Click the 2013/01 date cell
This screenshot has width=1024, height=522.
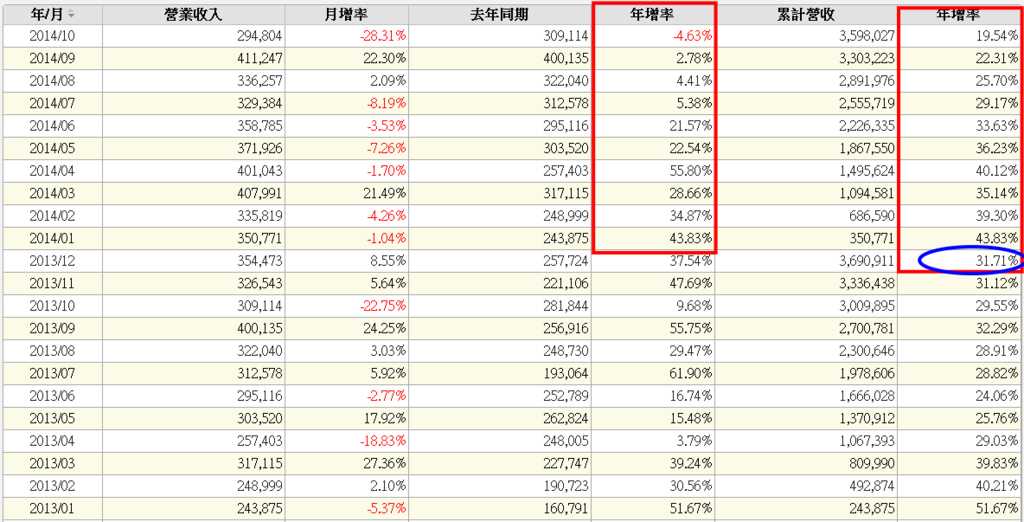point(53,509)
